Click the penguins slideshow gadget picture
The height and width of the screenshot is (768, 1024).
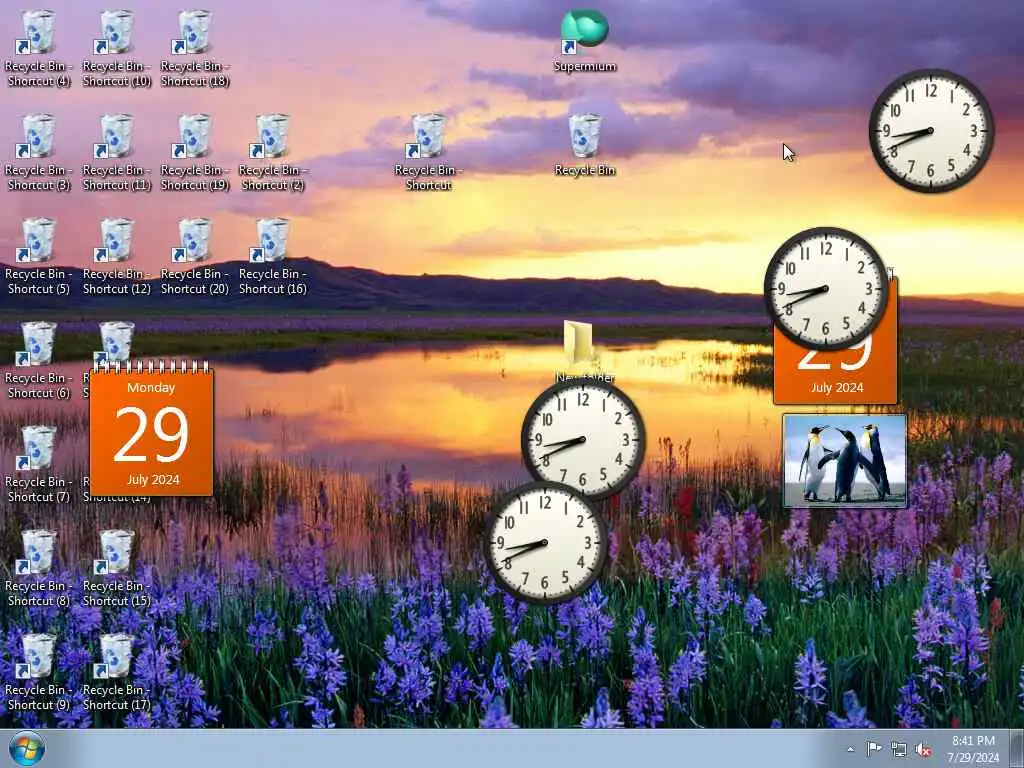[x=844, y=460]
